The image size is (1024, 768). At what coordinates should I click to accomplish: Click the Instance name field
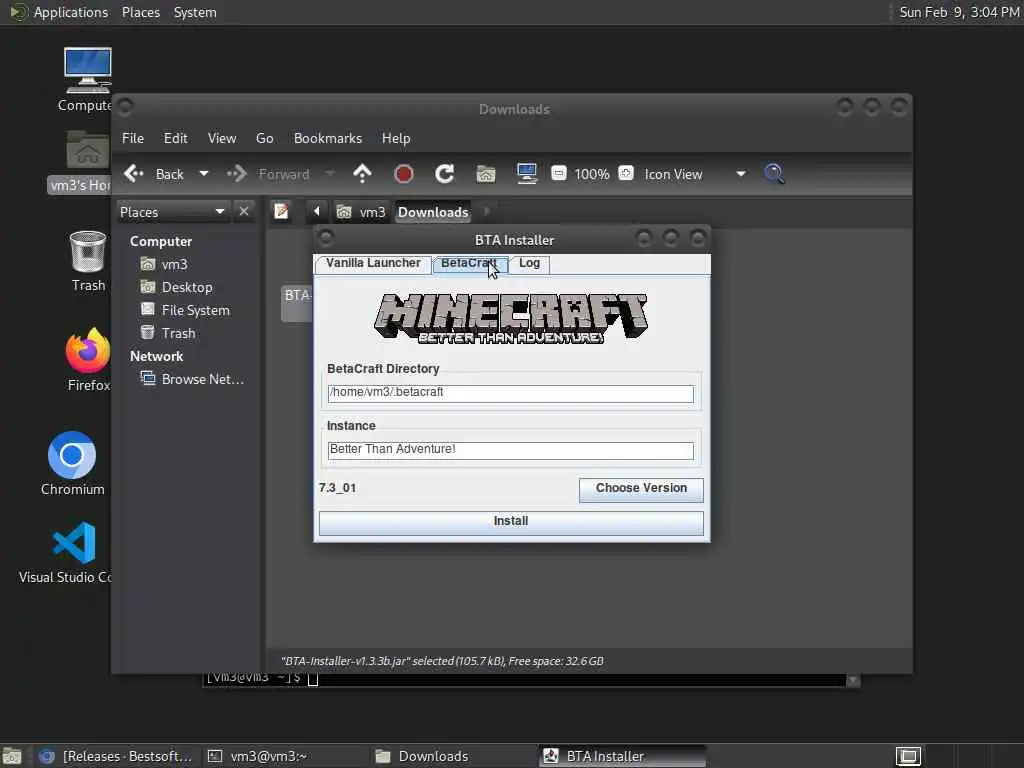510,449
